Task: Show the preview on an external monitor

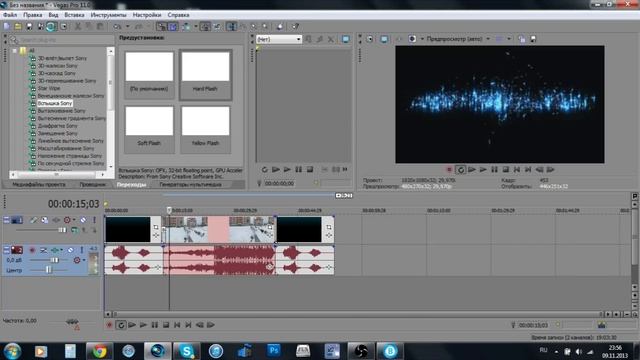Action: pyautogui.click(x=384, y=39)
